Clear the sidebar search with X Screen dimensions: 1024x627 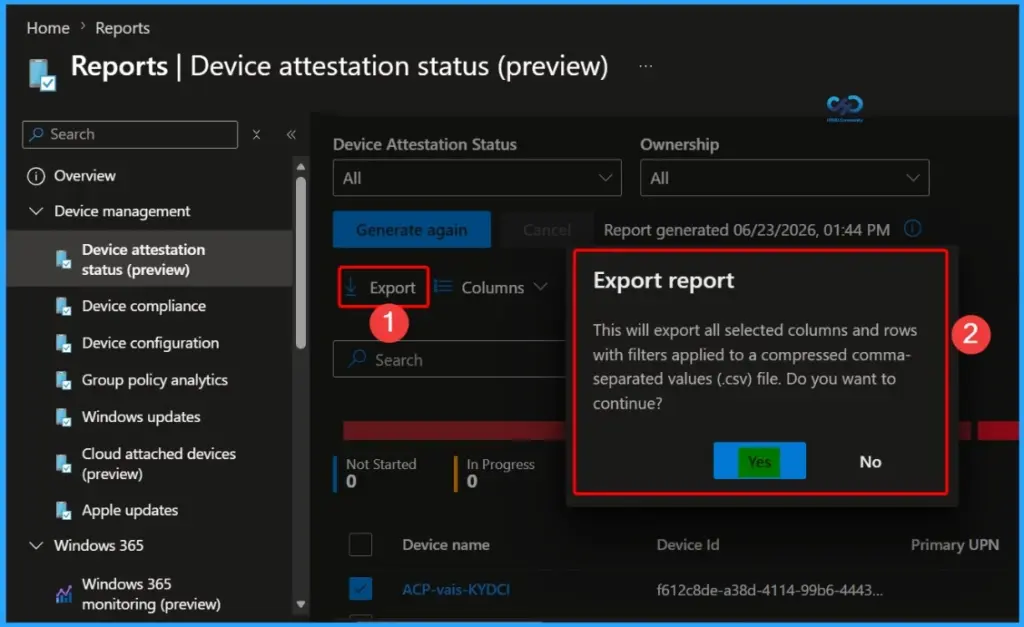pos(257,135)
